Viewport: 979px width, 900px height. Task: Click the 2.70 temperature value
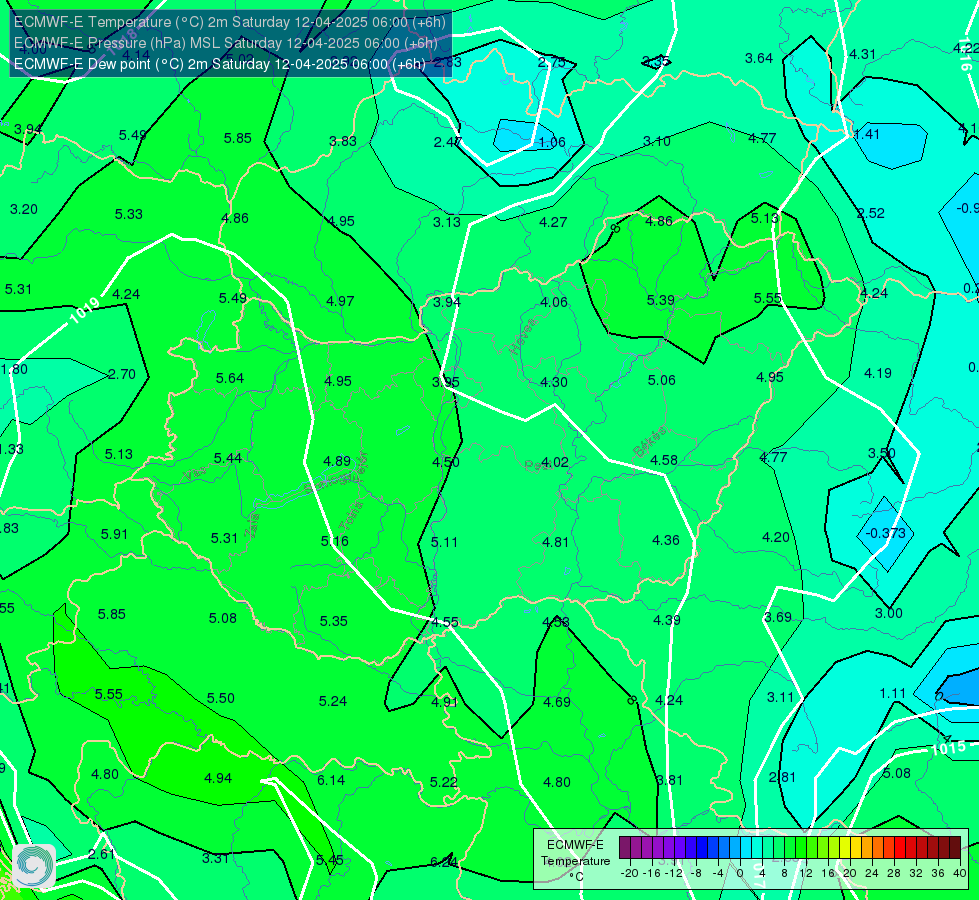[x=122, y=374]
